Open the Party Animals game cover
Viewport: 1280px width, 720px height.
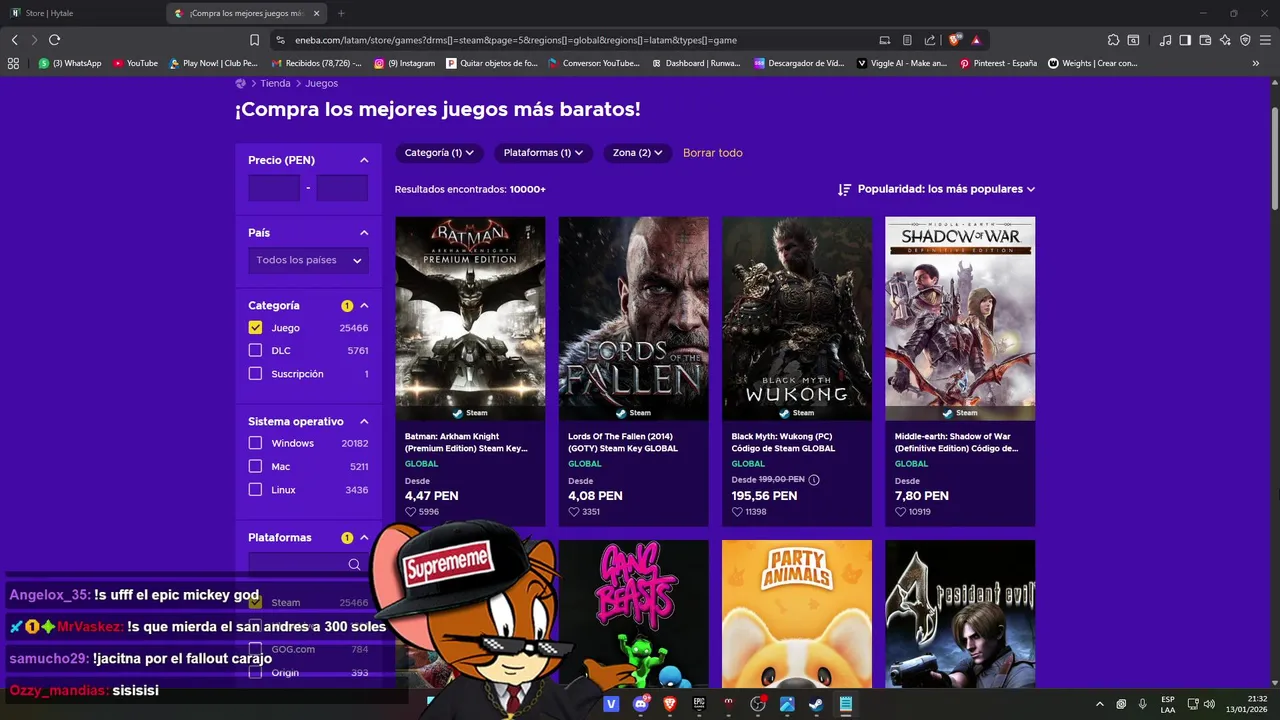tap(797, 614)
